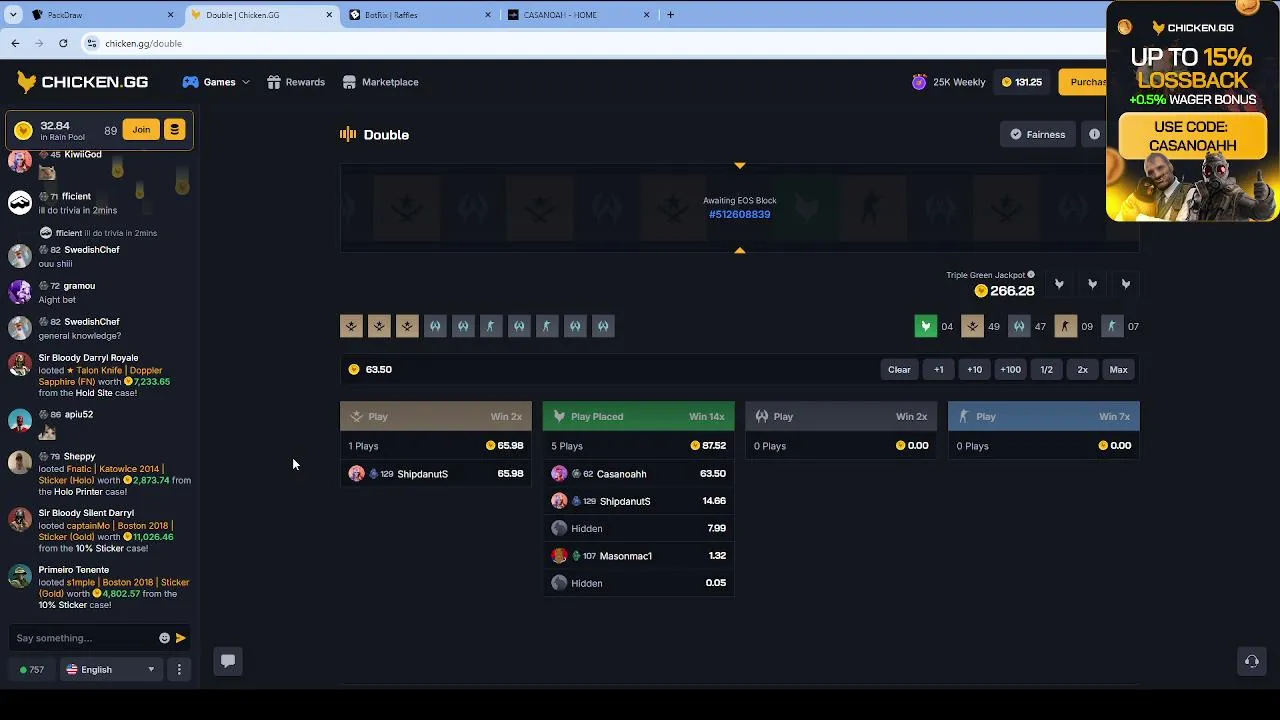Reload the page
This screenshot has width=1280, height=720.
click(x=63, y=43)
